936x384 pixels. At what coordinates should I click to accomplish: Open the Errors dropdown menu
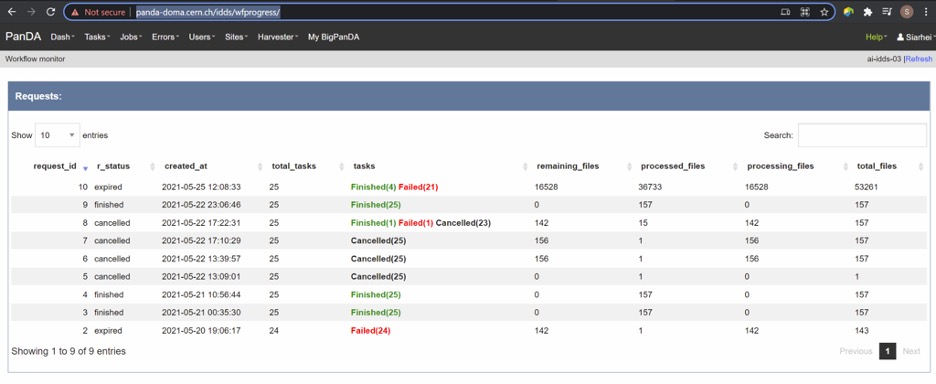tap(165, 37)
